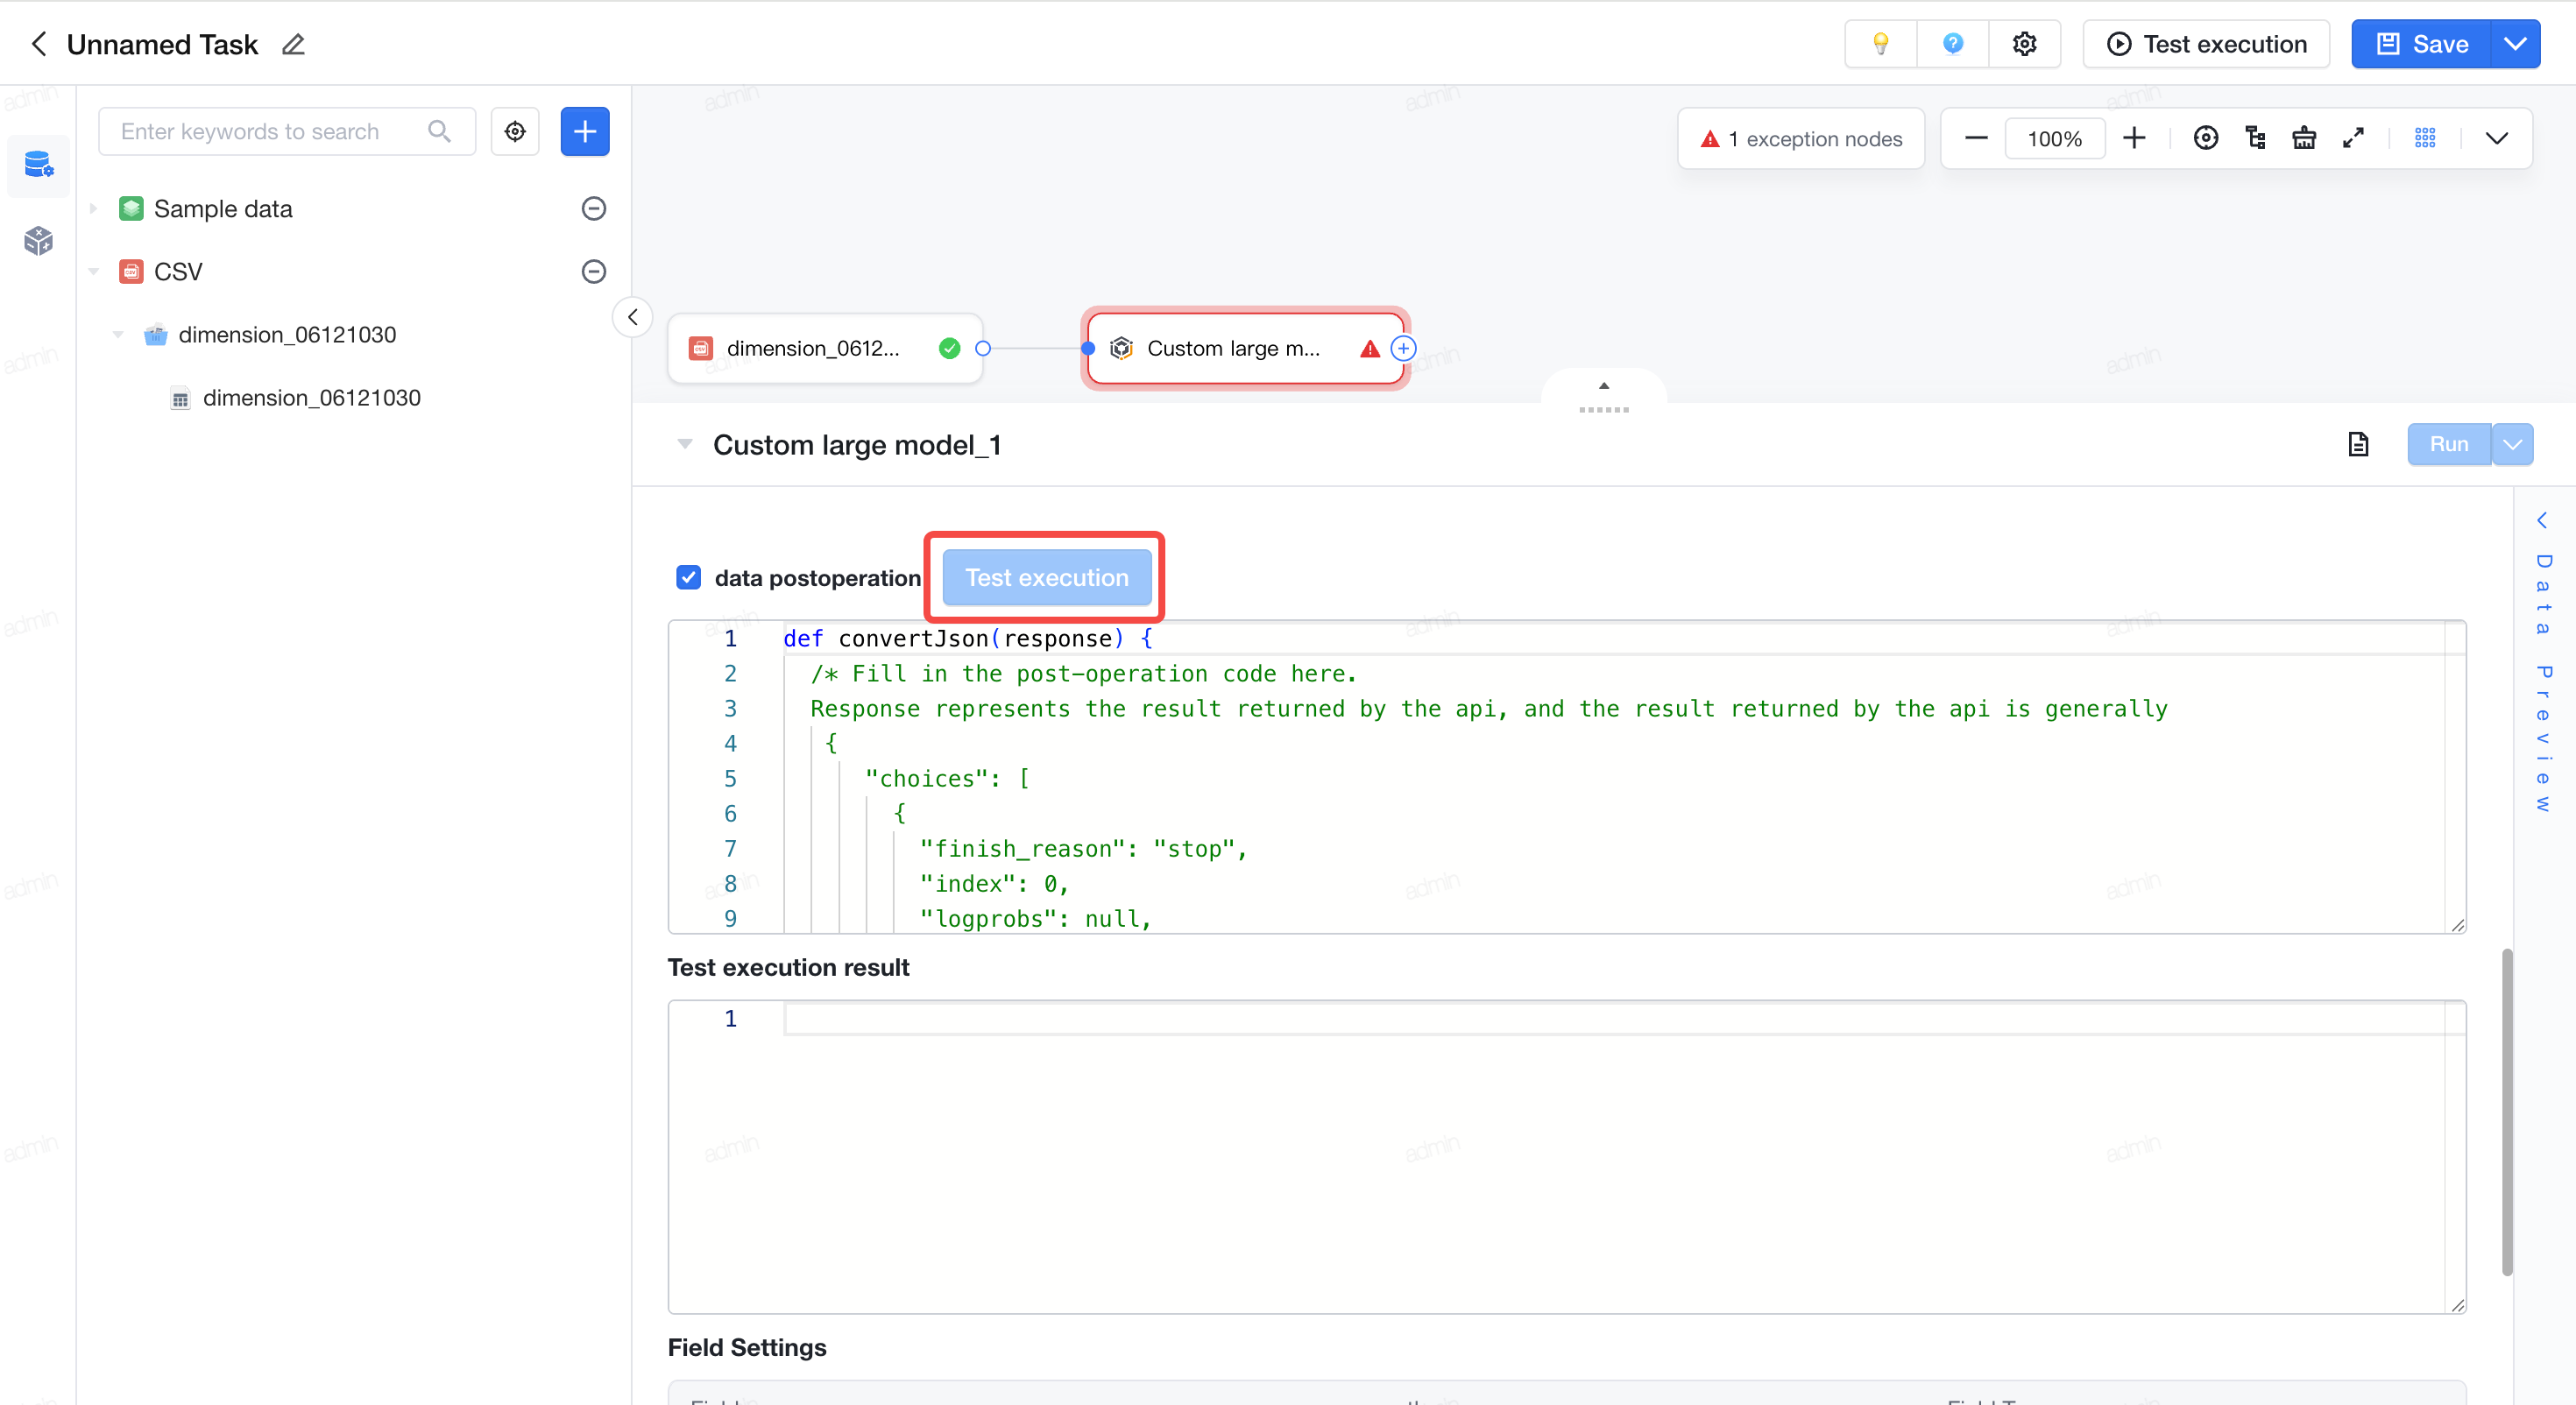Click the fullscreen expand arrows icon

tap(2353, 138)
